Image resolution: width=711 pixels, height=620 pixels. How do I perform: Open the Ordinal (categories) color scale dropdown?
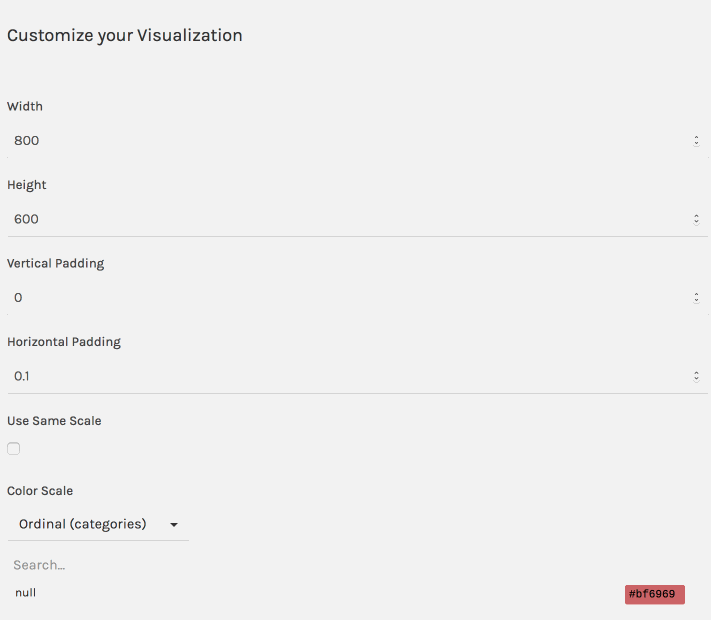coord(98,524)
